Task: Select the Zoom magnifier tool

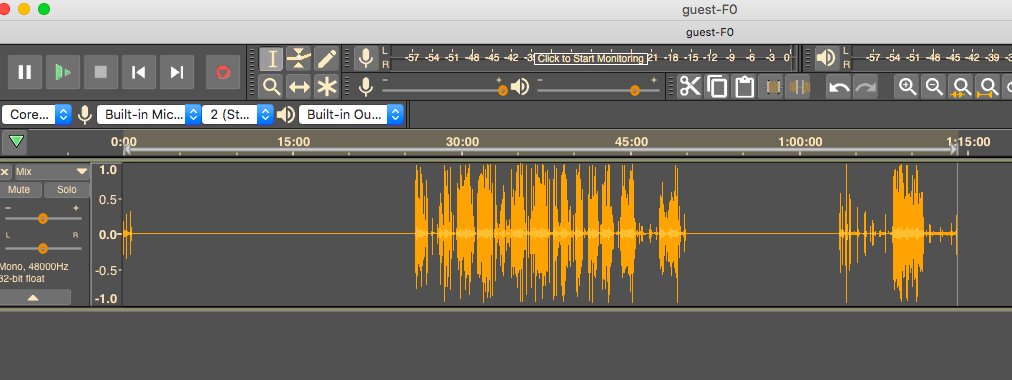Action: click(x=272, y=86)
